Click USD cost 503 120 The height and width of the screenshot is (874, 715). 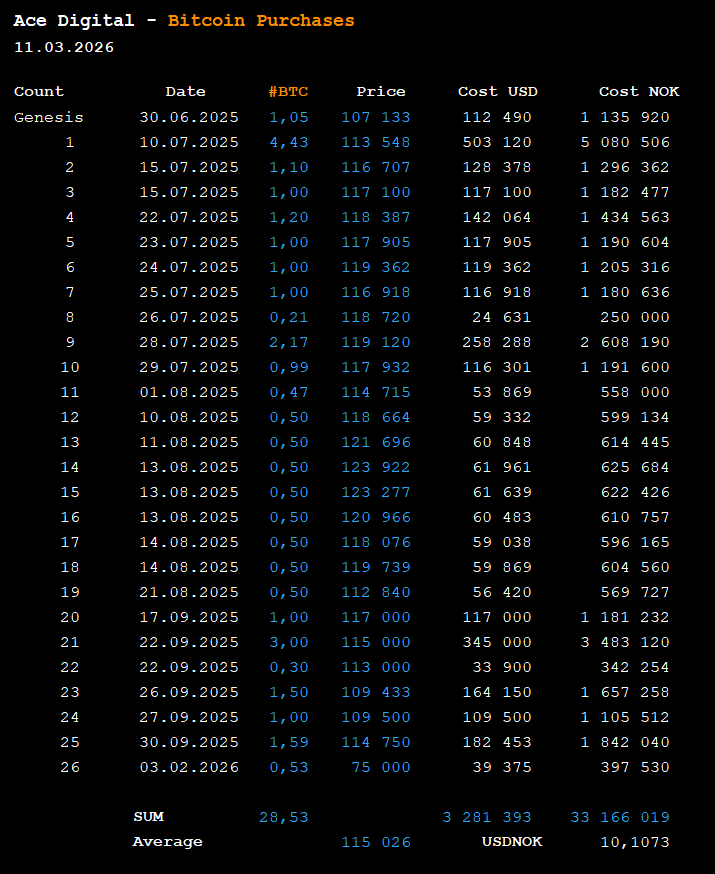pos(497,142)
